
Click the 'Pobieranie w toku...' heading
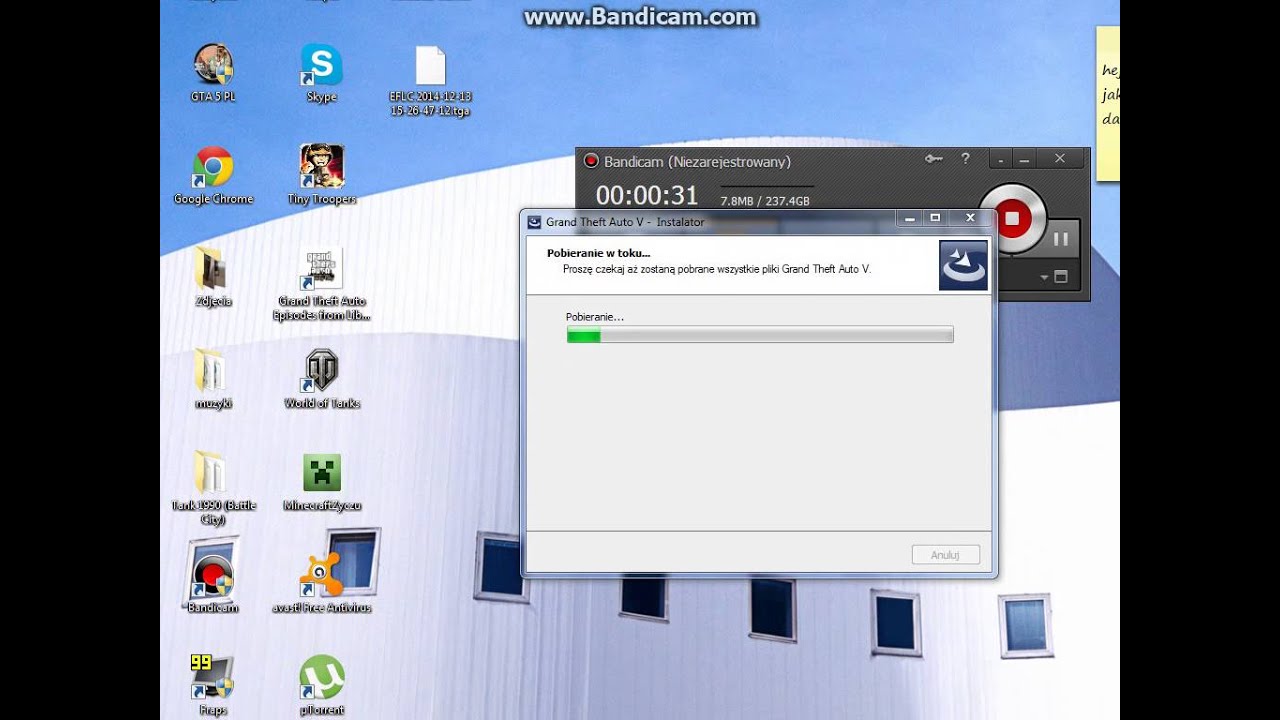598,253
